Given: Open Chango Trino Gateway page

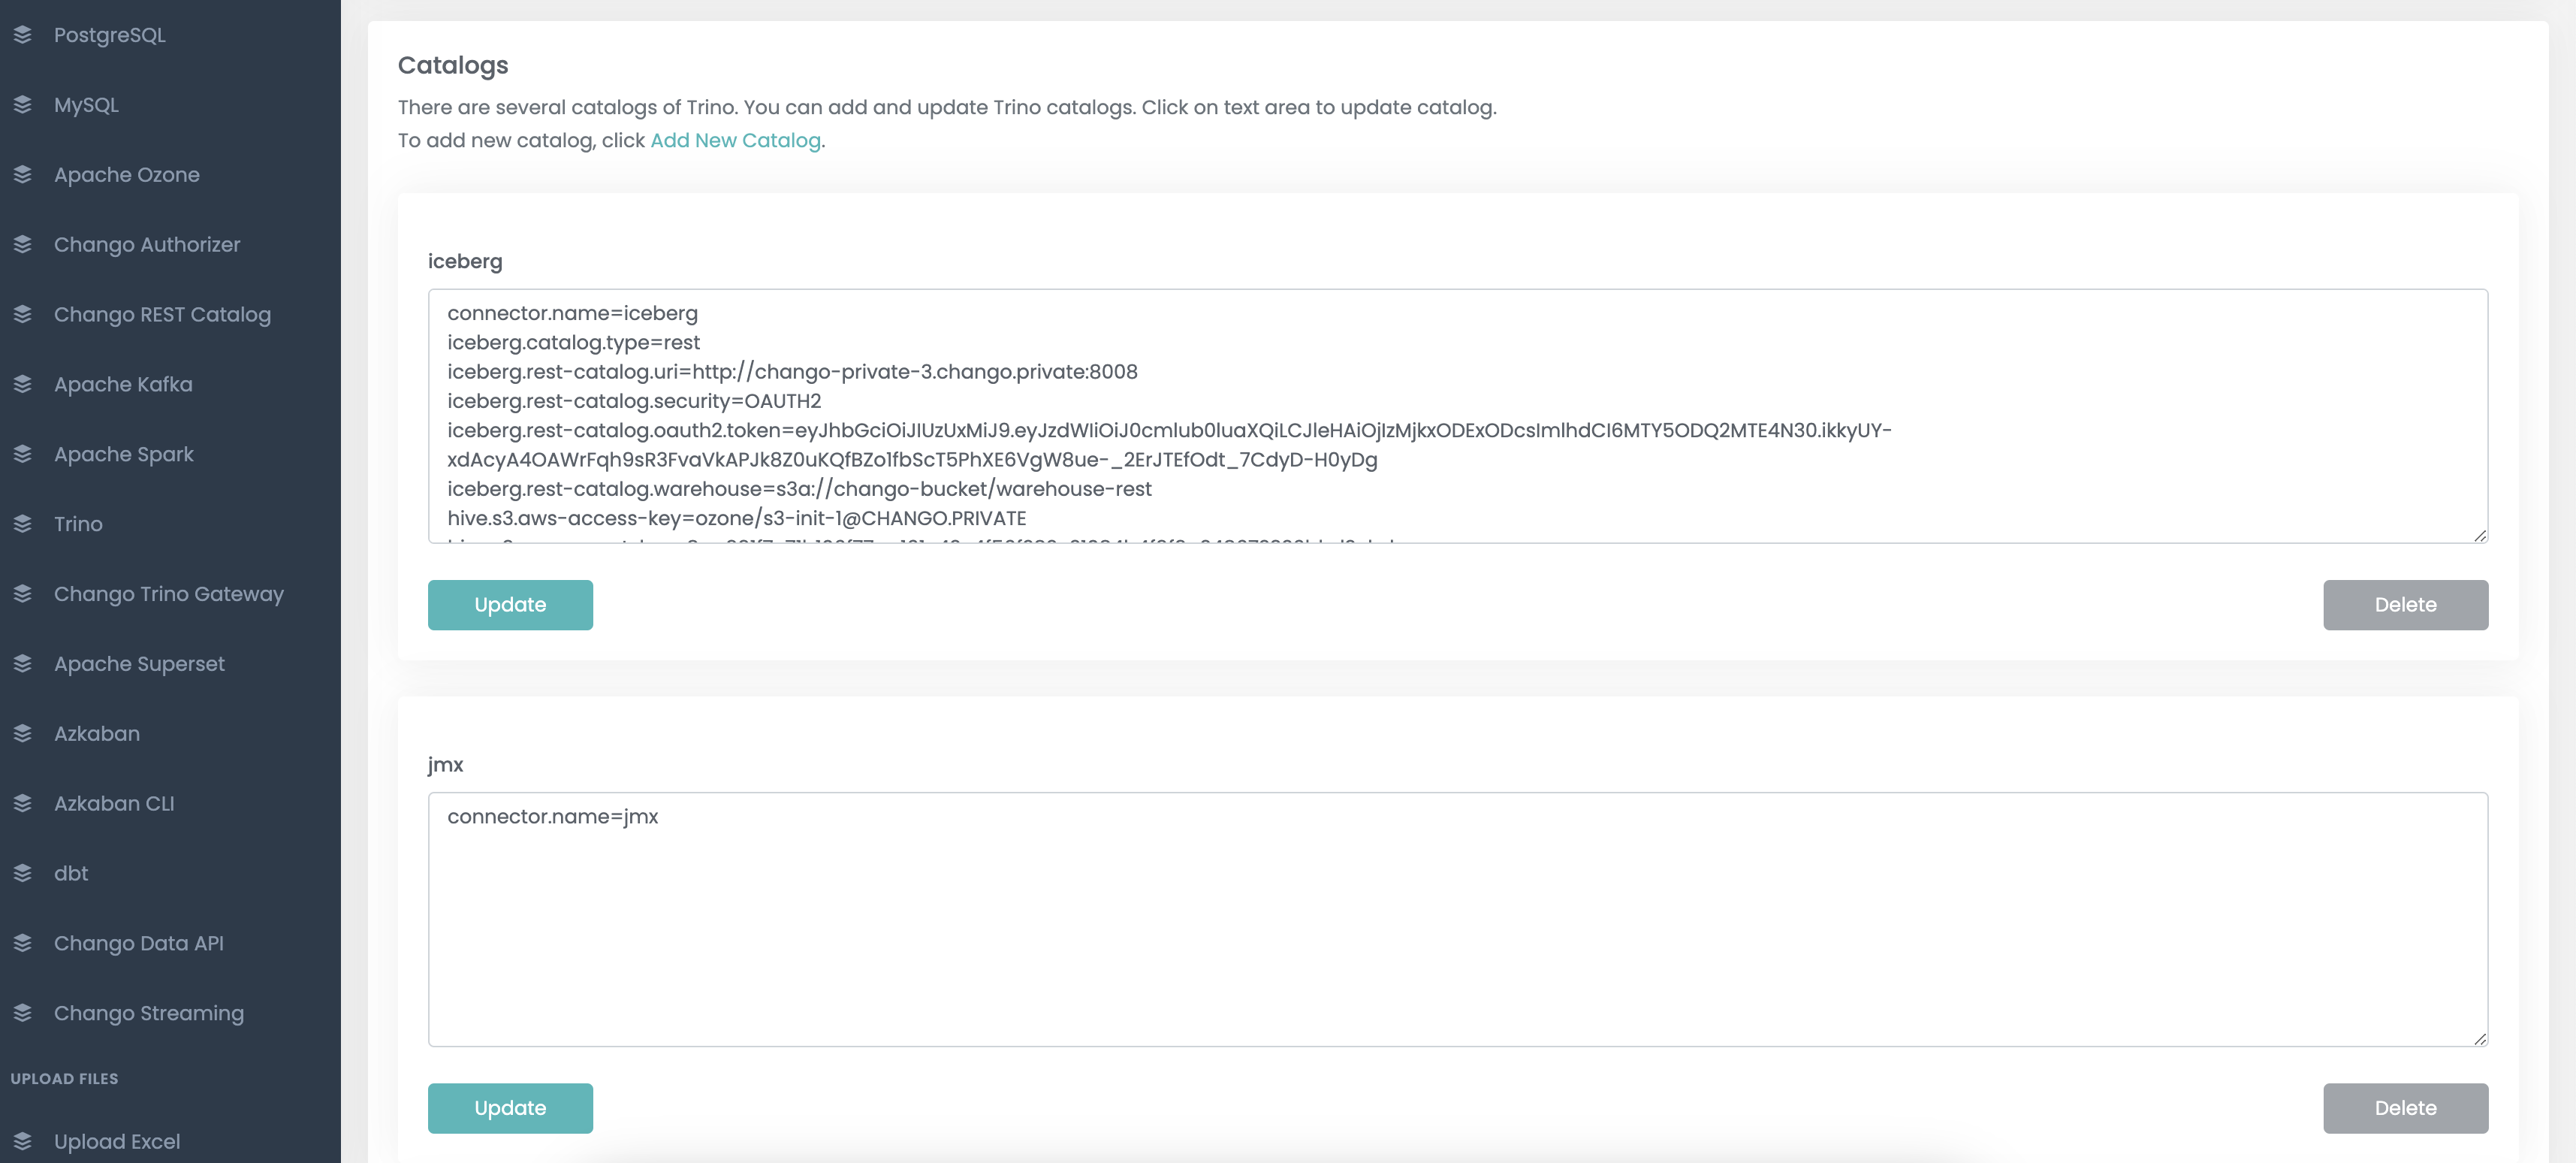Looking at the screenshot, I should (x=169, y=594).
